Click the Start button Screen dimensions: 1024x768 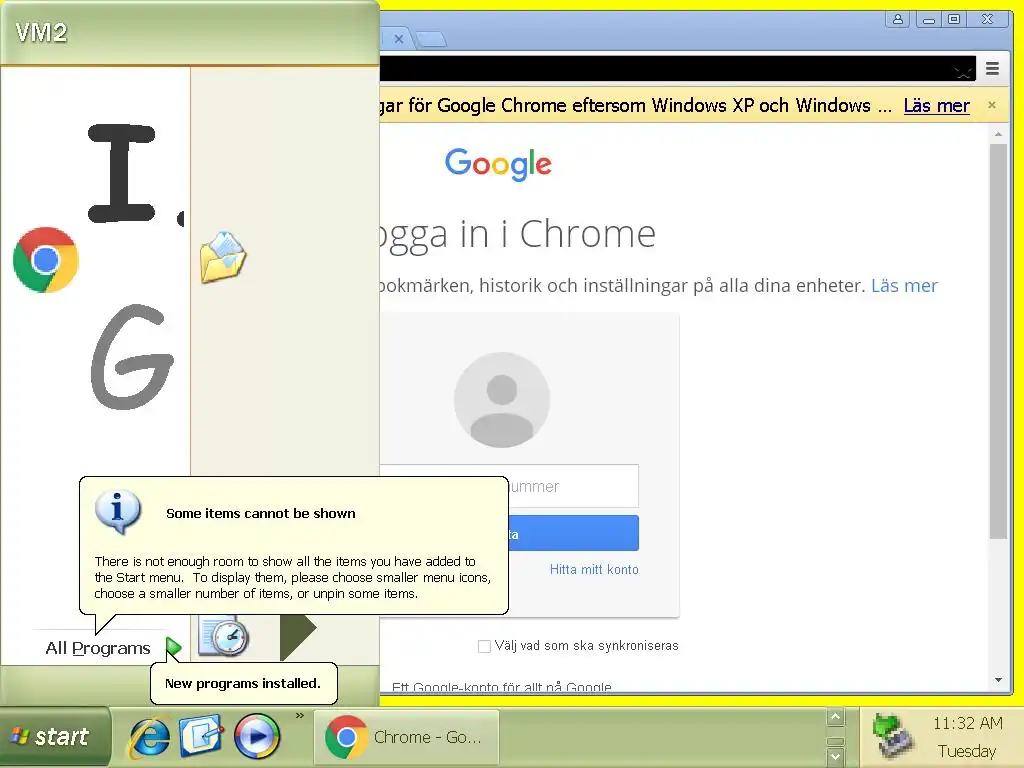click(x=55, y=737)
